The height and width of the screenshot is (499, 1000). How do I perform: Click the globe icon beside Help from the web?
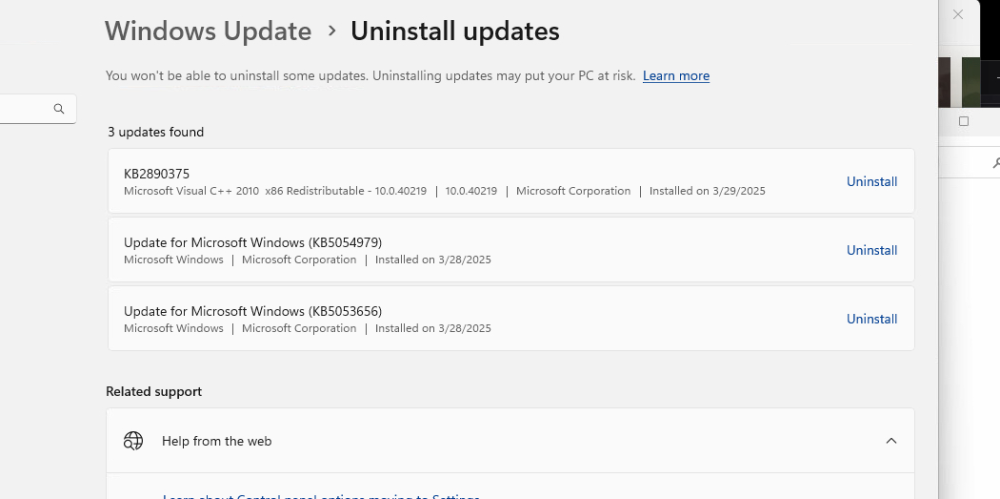click(133, 441)
